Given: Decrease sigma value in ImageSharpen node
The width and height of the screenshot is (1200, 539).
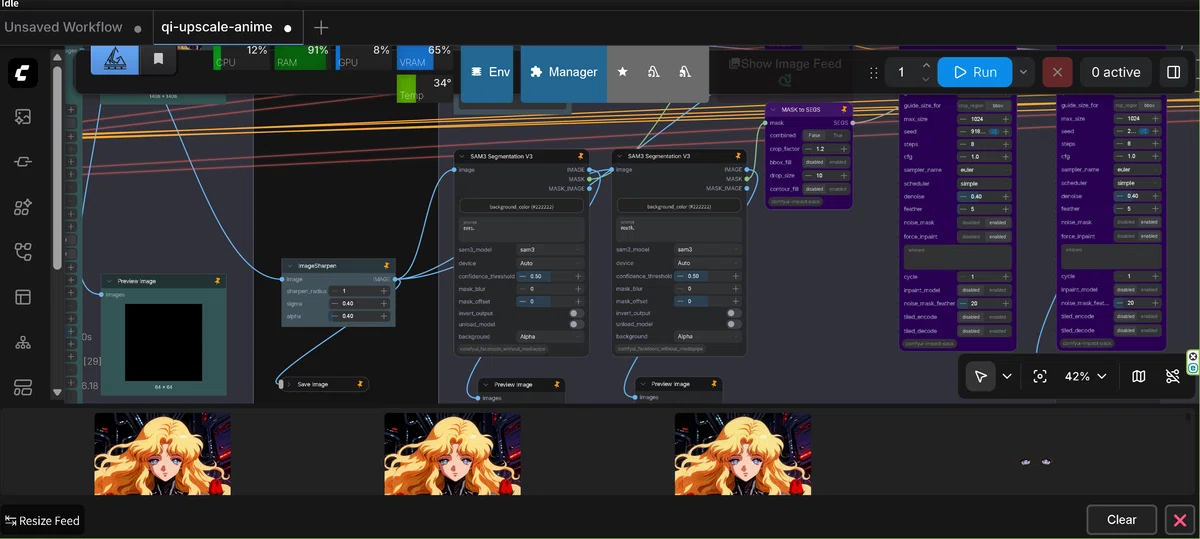Looking at the screenshot, I should point(335,303).
